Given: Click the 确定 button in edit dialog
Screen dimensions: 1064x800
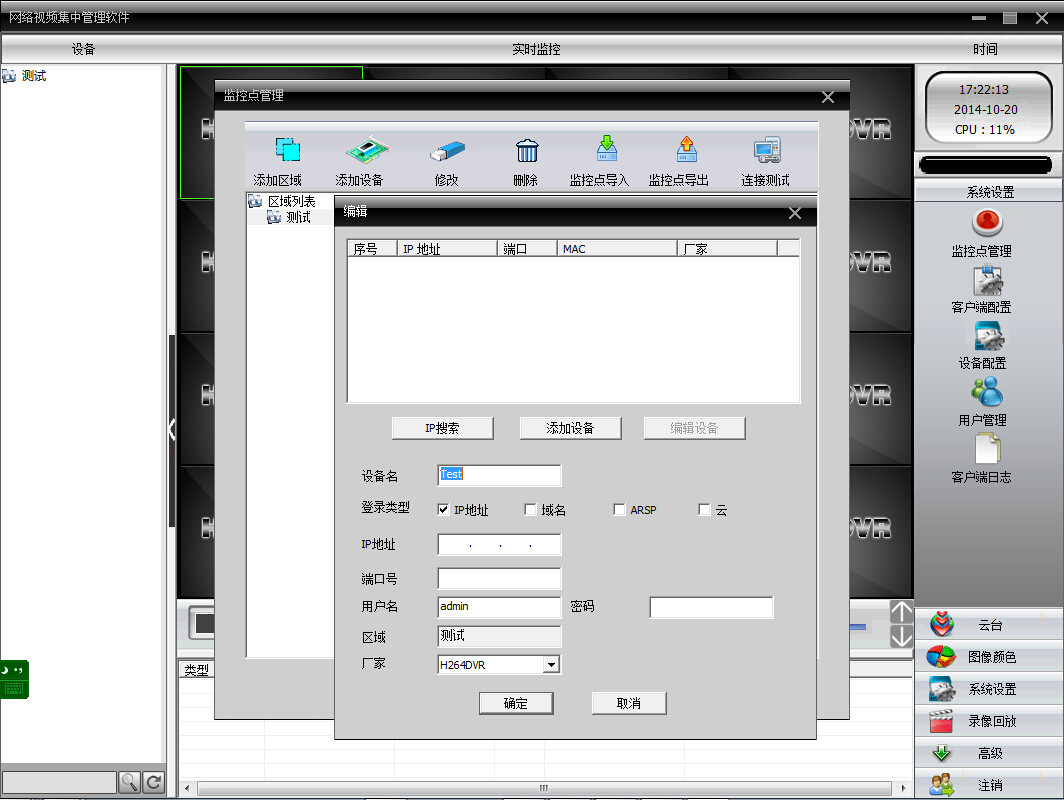Looking at the screenshot, I should coord(516,703).
